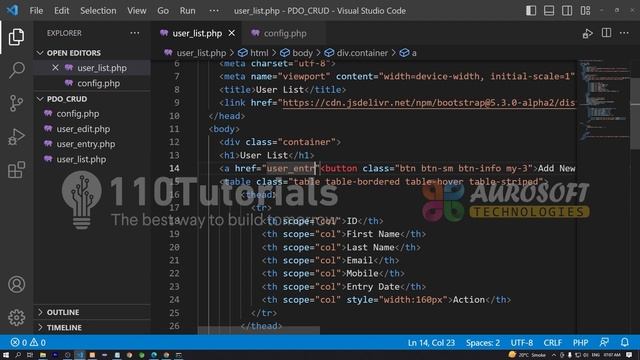Open the Customize Layout icon

pyautogui.click(x=585, y=11)
